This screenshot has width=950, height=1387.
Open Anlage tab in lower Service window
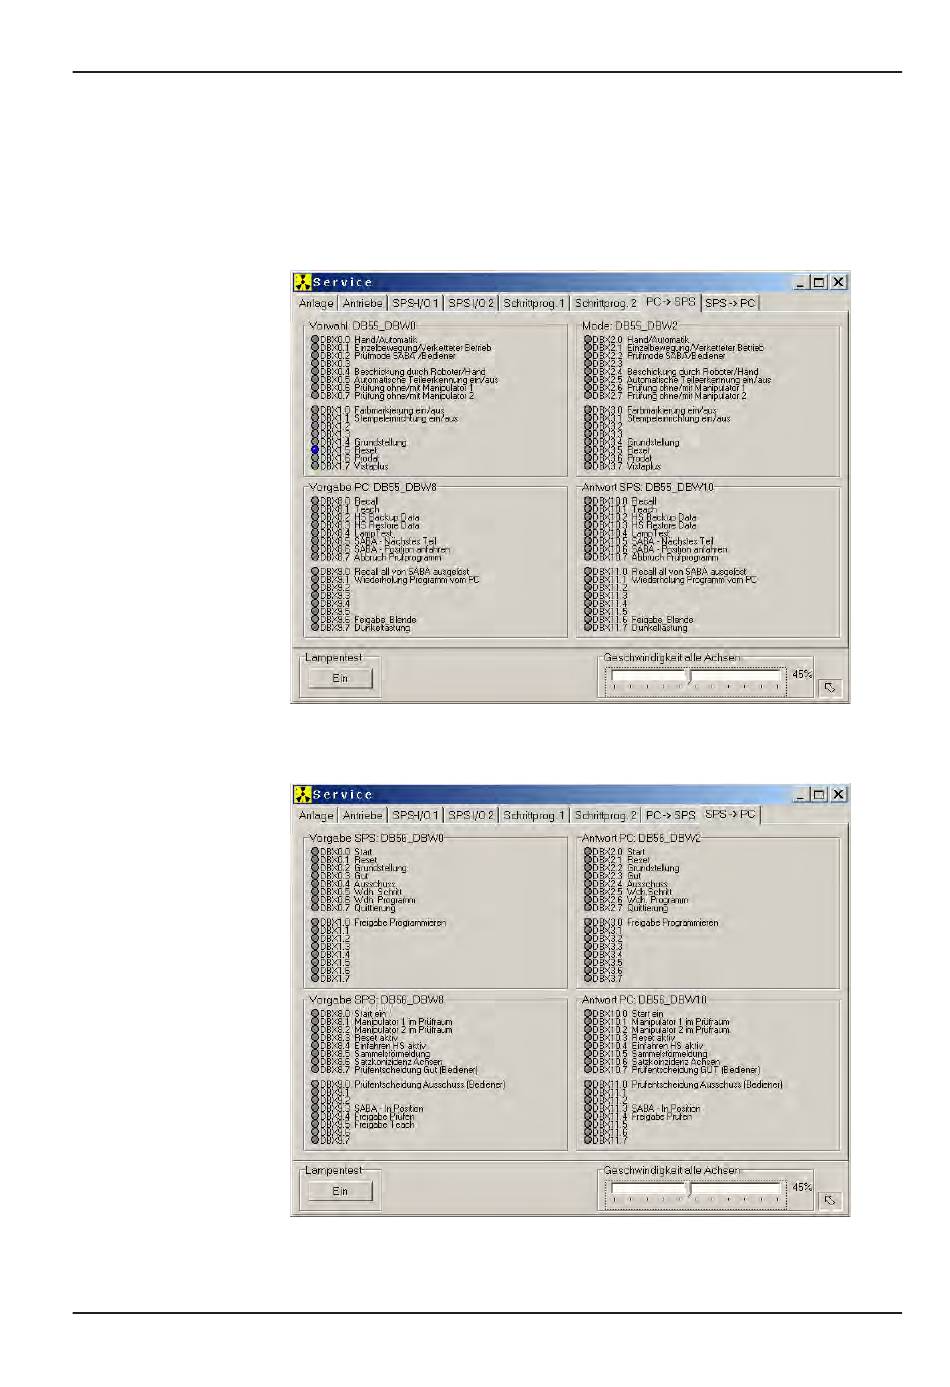(x=316, y=815)
